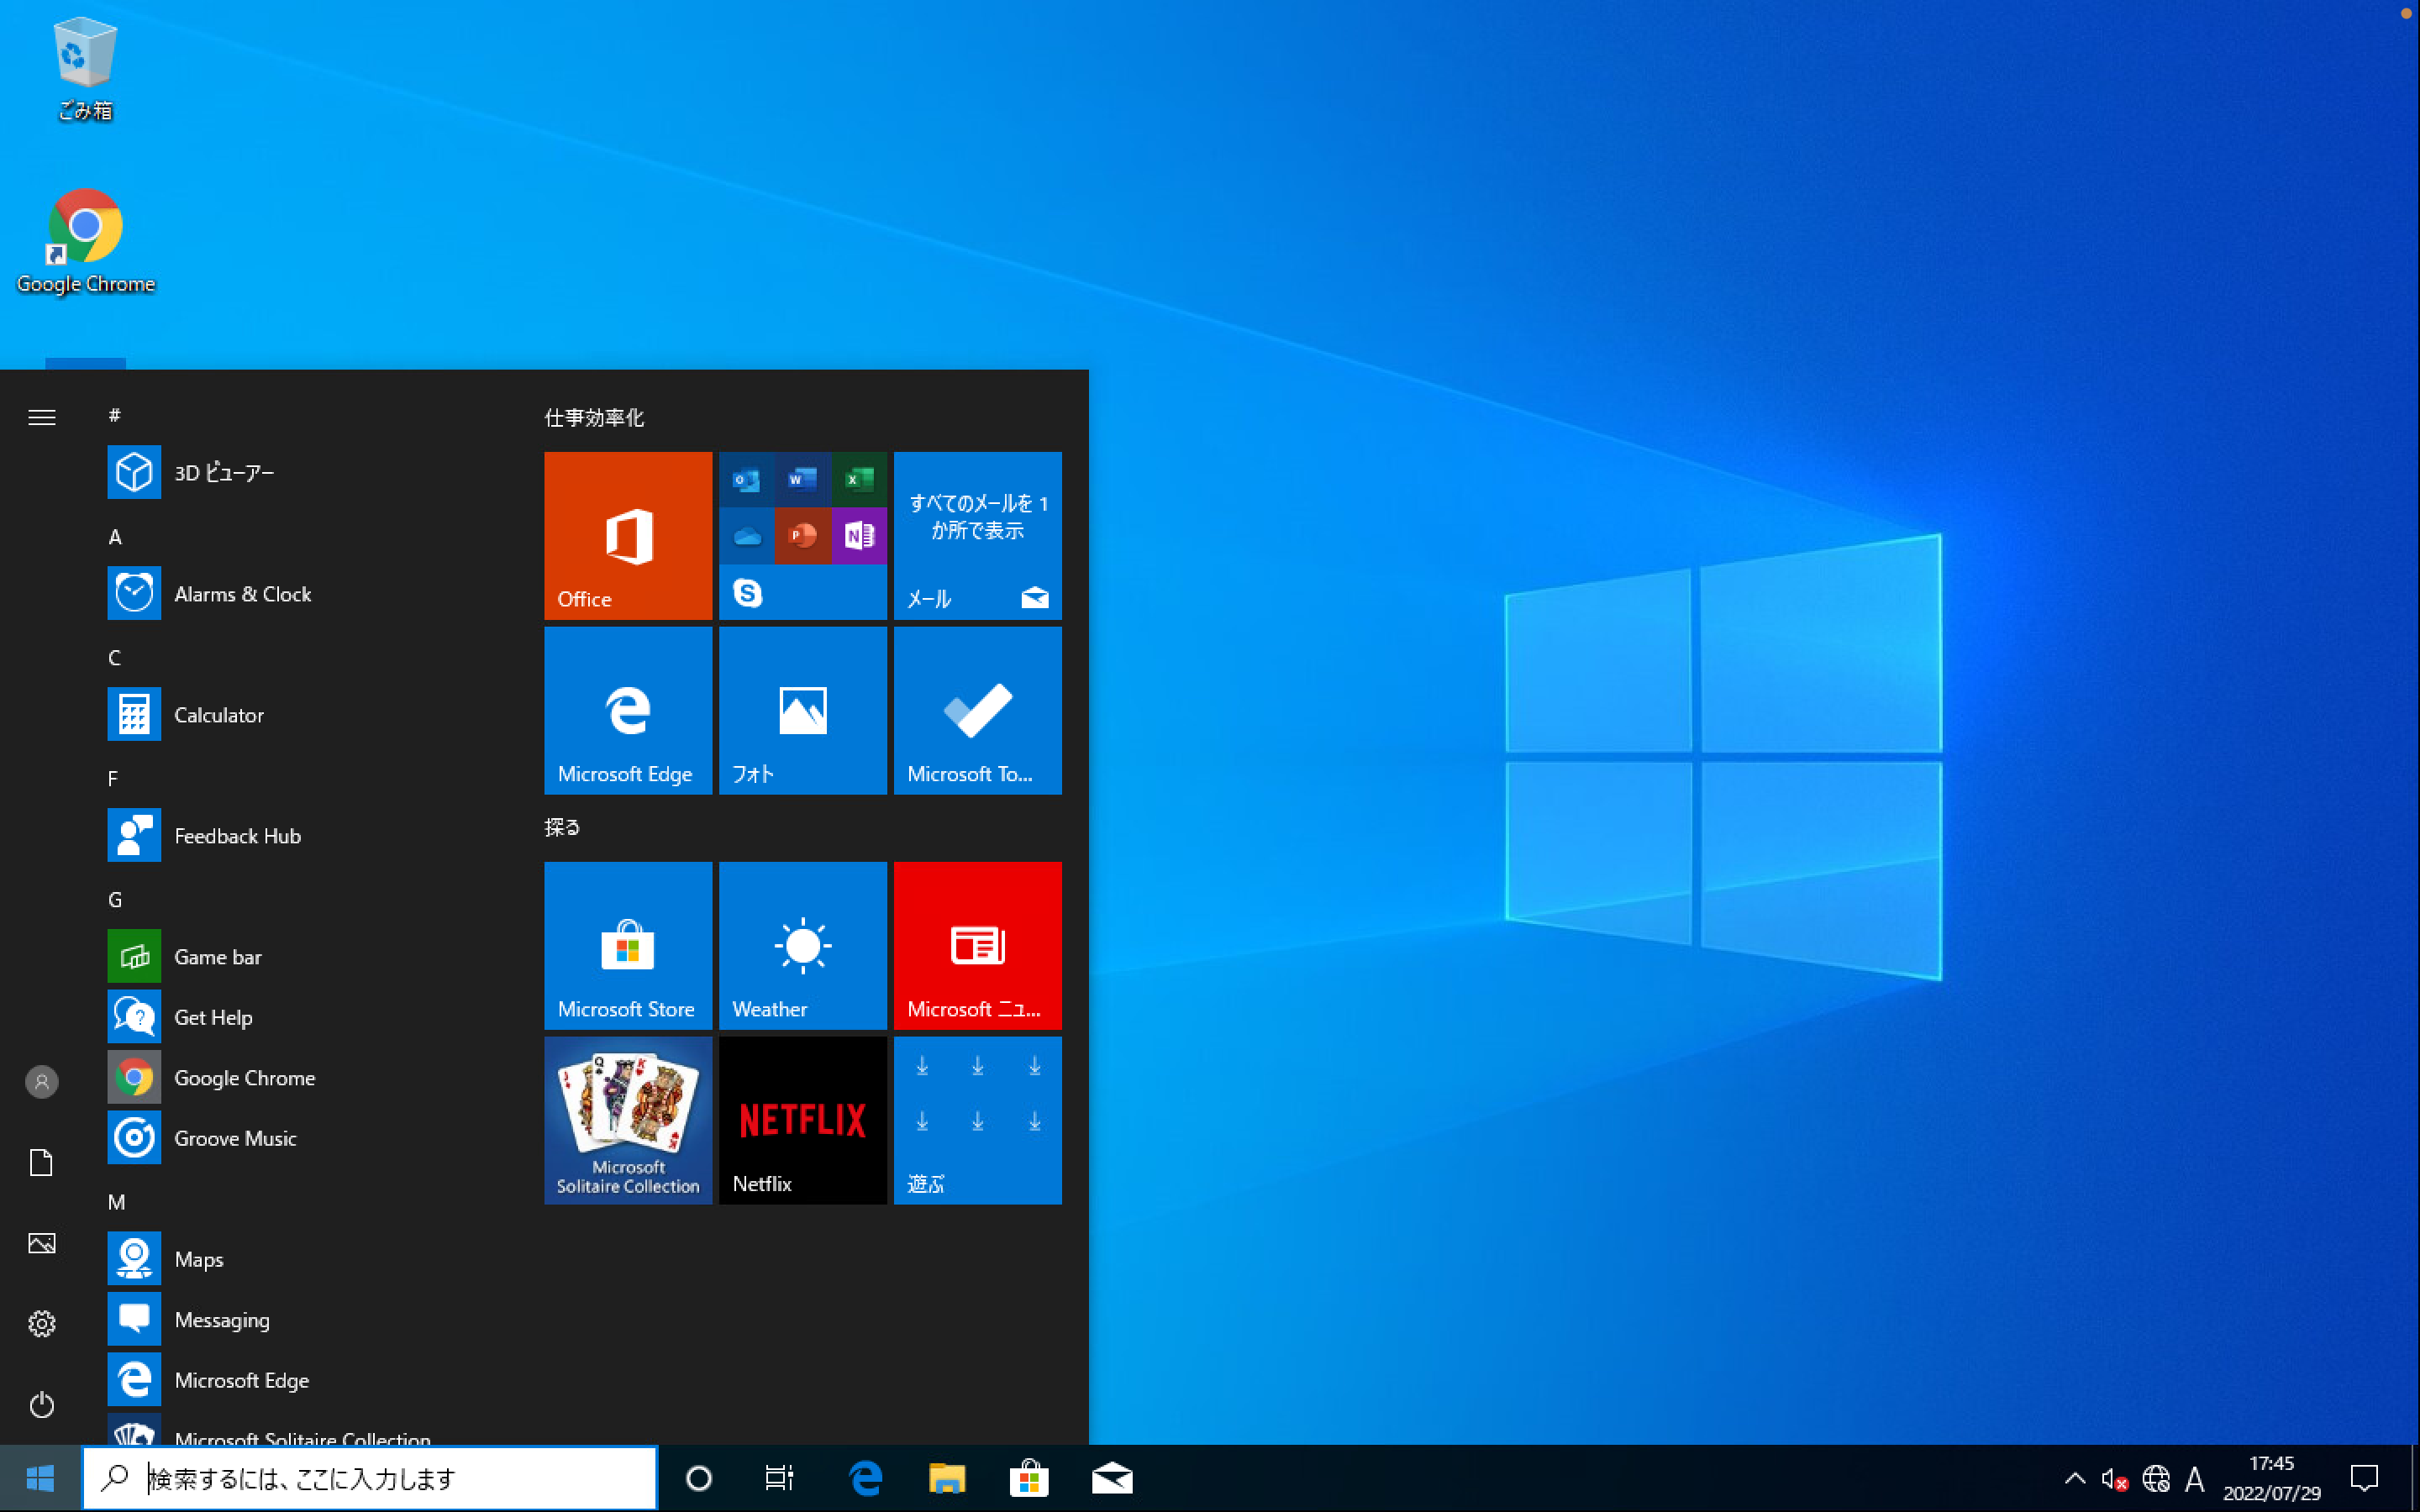Open the メール tile
This screenshot has width=2420, height=1512.
(x=977, y=536)
